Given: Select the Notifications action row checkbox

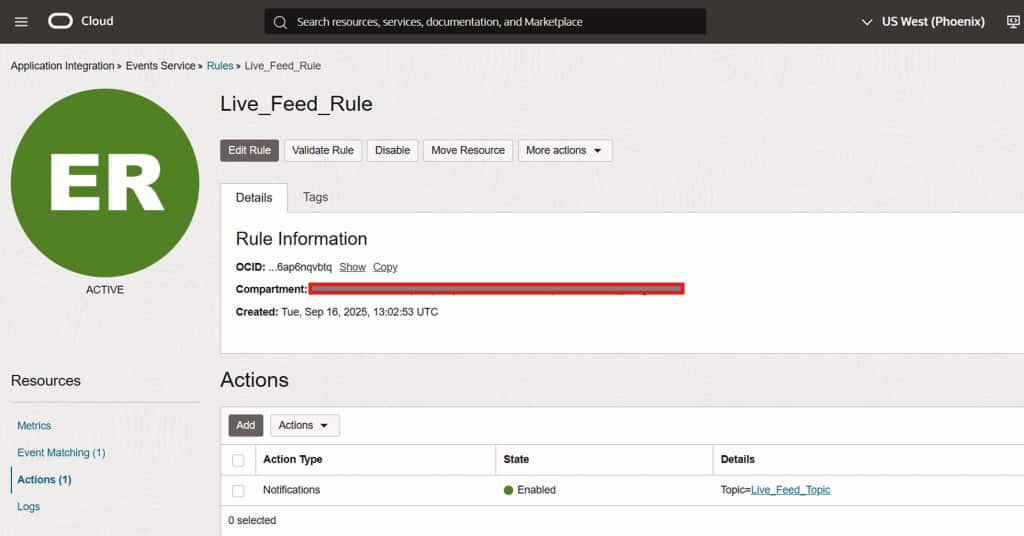Looking at the screenshot, I should click(238, 491).
